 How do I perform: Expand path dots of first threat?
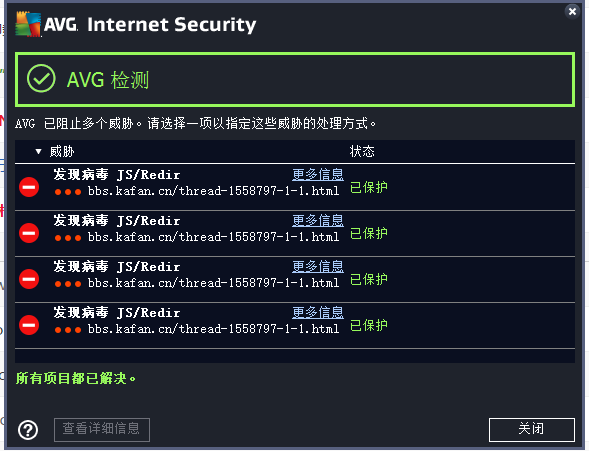click(x=68, y=192)
